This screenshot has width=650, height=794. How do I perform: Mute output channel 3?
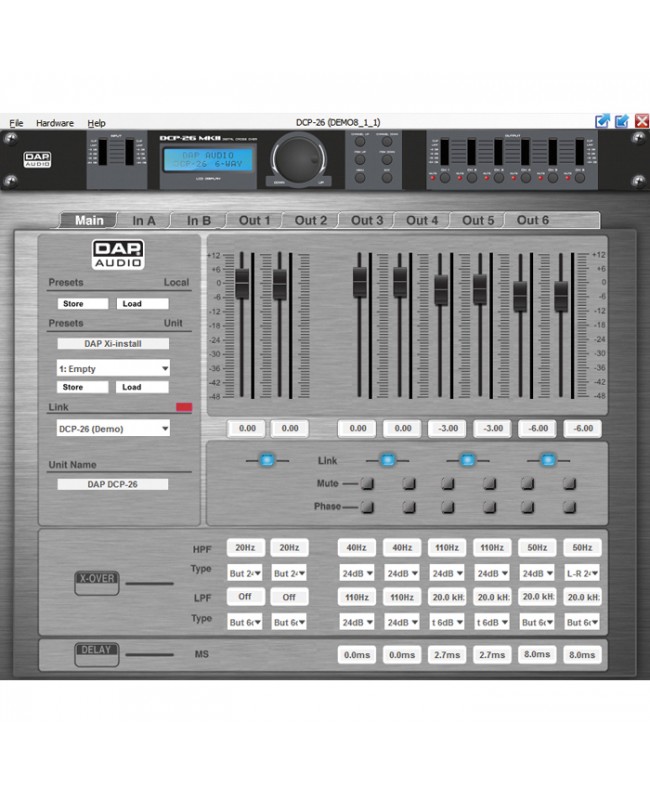448,484
